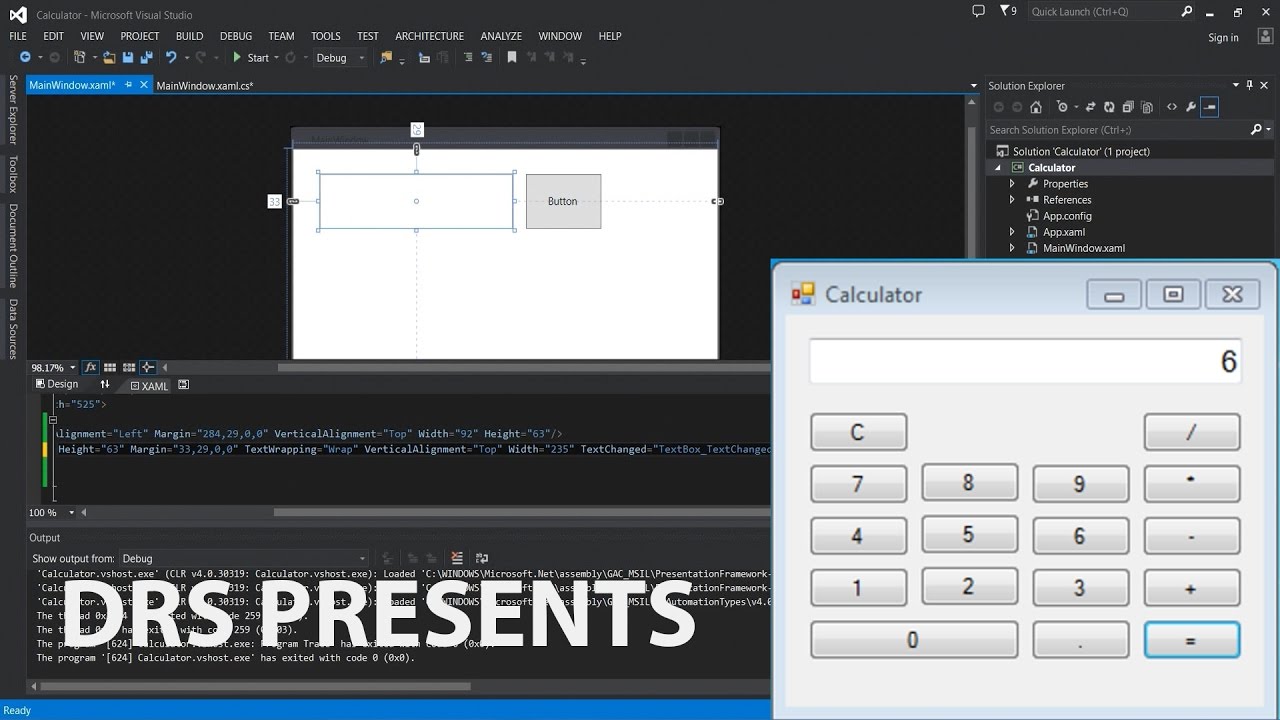Open the TOOLS menu
The width and height of the screenshot is (1280, 720).
pyautogui.click(x=325, y=36)
